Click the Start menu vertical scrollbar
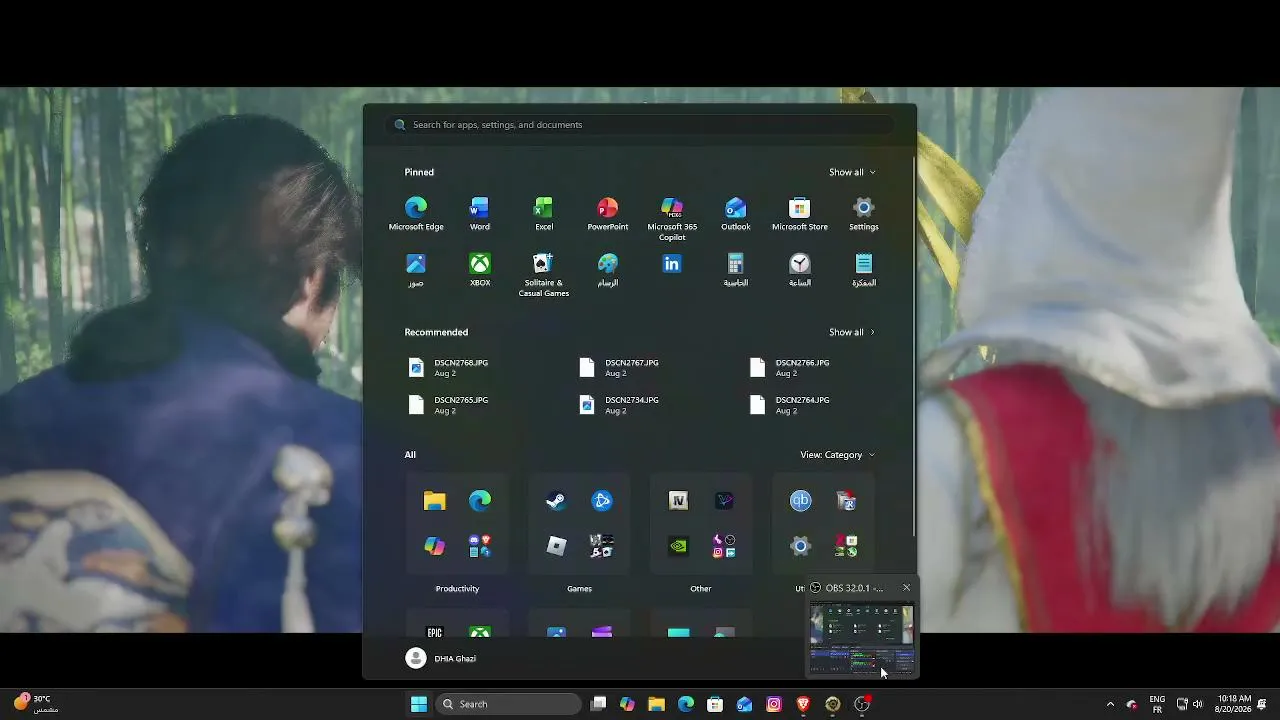 (913, 345)
